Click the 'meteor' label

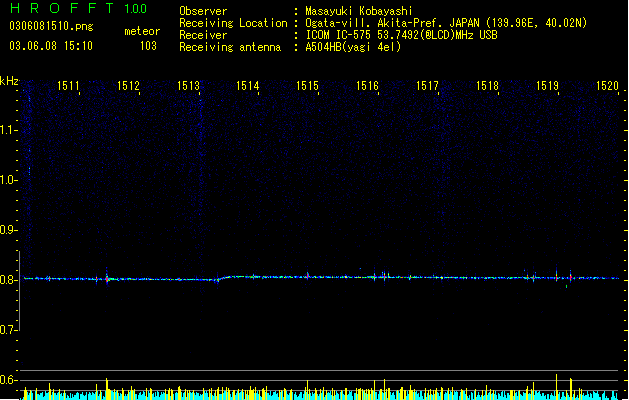[142, 31]
